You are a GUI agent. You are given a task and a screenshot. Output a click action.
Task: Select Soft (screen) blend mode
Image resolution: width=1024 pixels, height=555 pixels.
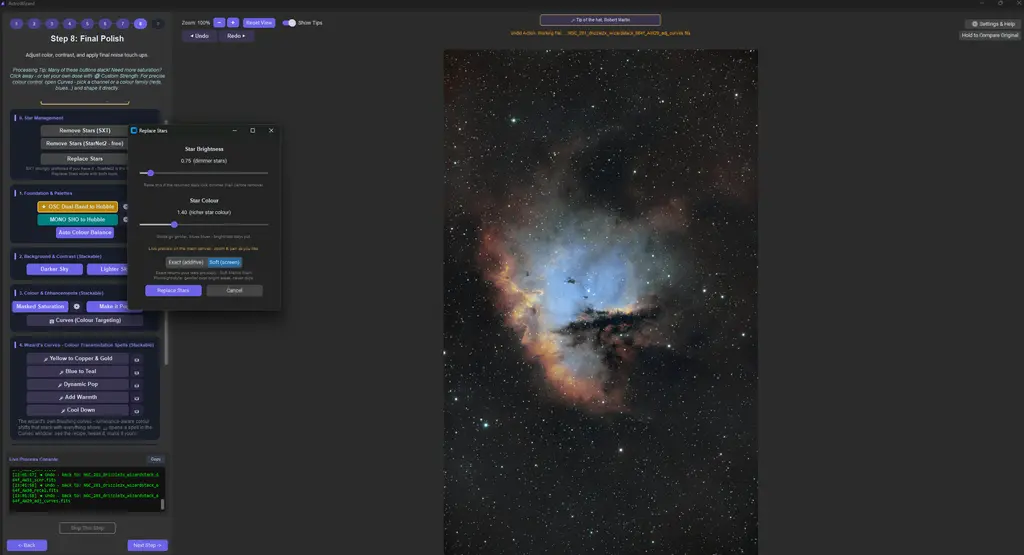pyautogui.click(x=224, y=262)
